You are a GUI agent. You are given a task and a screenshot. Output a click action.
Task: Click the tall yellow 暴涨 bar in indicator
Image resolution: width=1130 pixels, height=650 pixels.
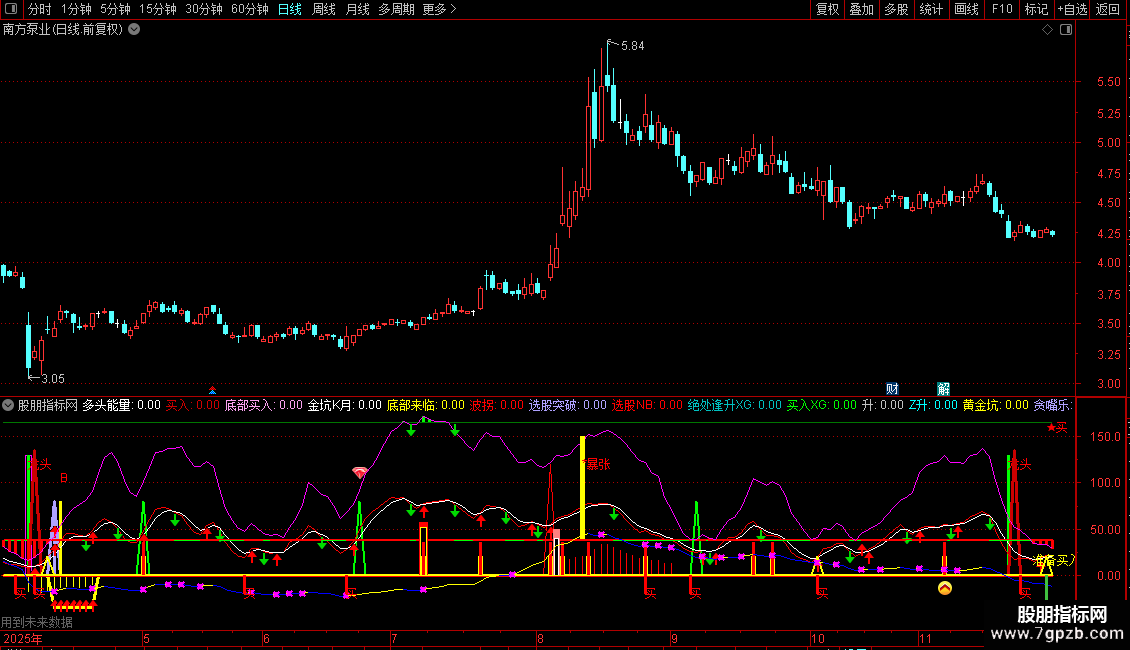(x=582, y=488)
